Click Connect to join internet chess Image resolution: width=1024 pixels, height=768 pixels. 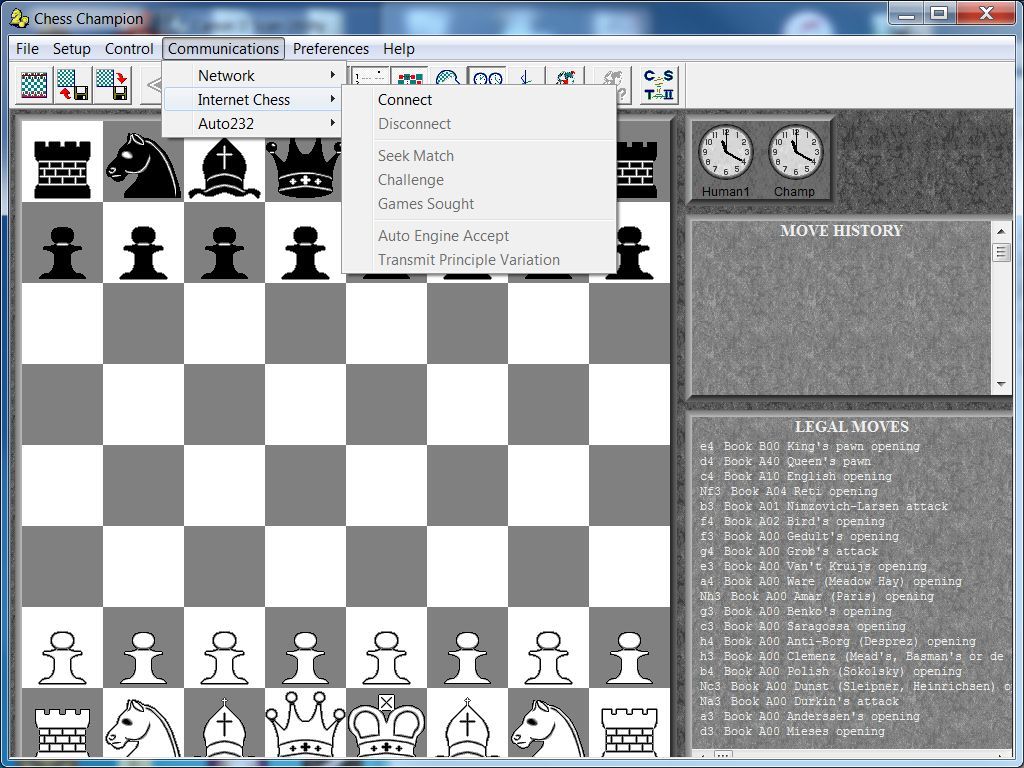coord(404,100)
